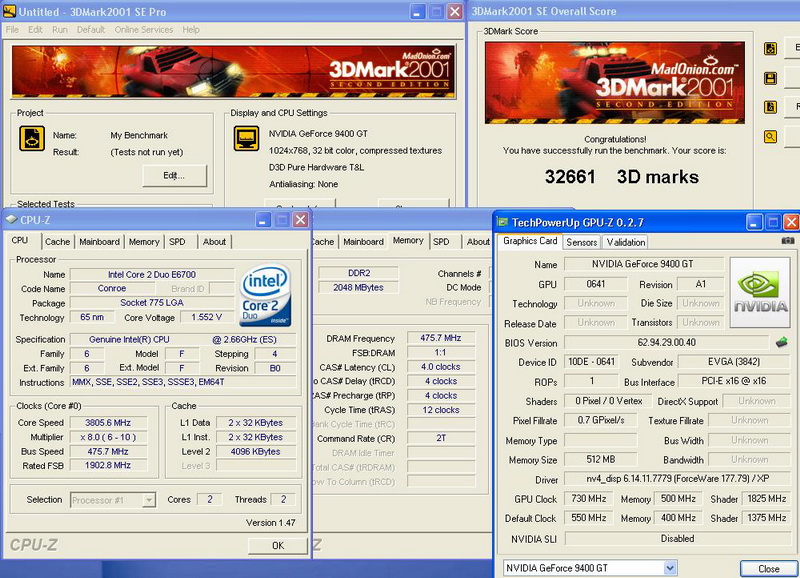Screen dimensions: 800x578
Task: Click the Bus Interface field PCI-E x16 @ x16
Action: tap(734, 381)
